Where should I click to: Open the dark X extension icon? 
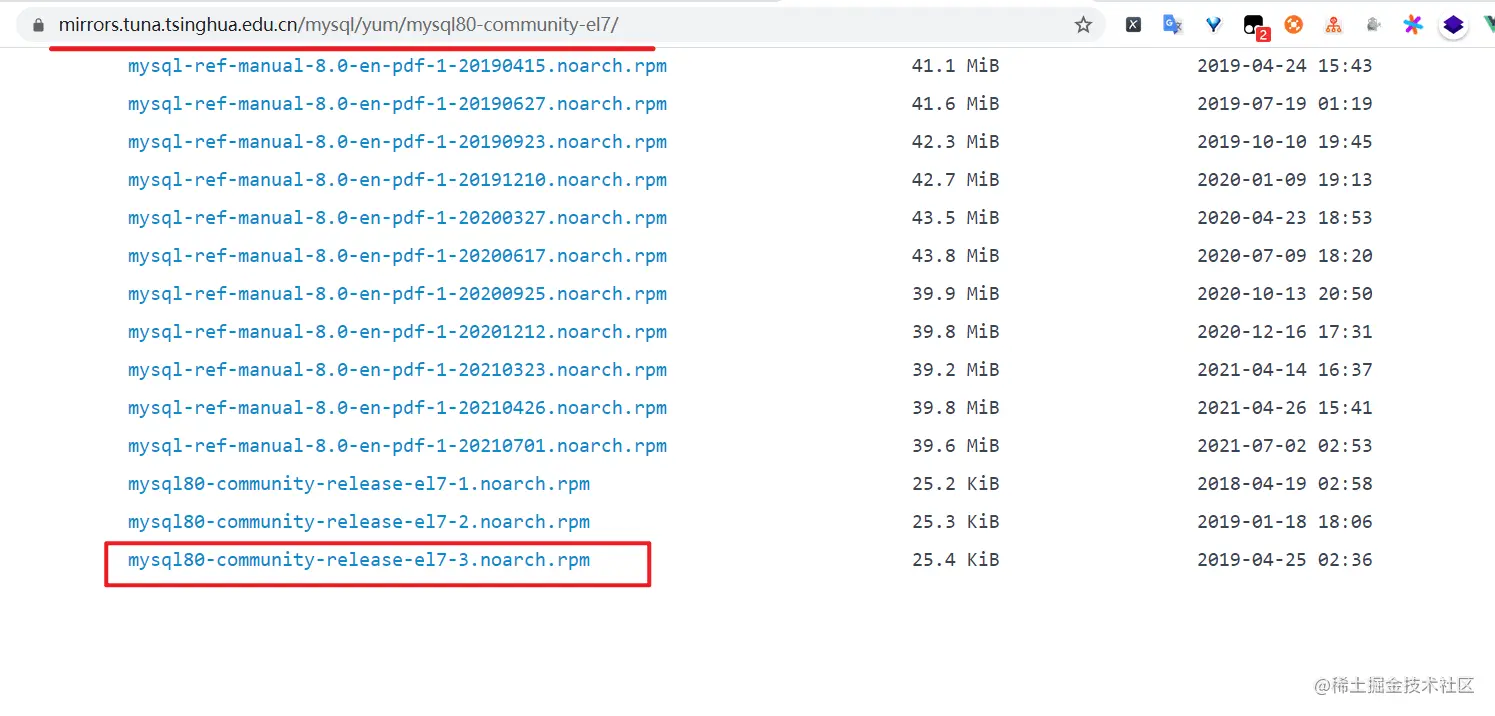(1133, 25)
